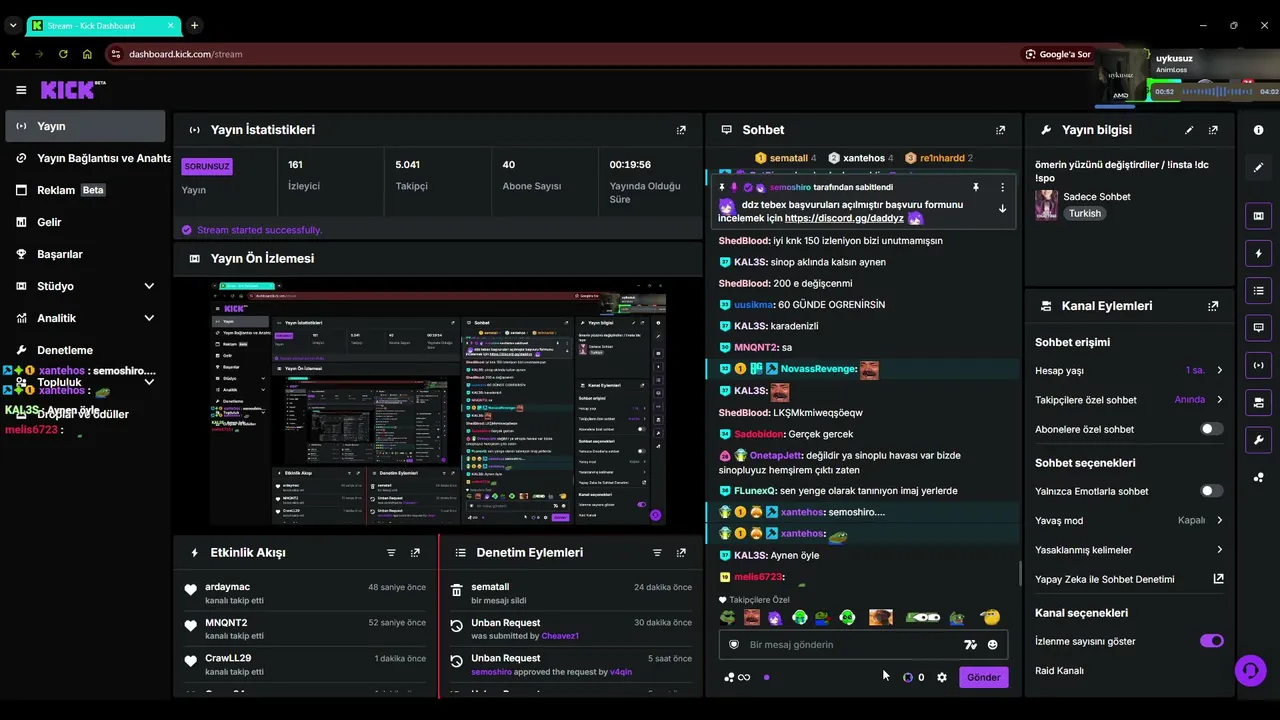Viewport: 1280px width, 720px height.
Task: Click the pencil icon in the right rail
Action: pos(1258,167)
